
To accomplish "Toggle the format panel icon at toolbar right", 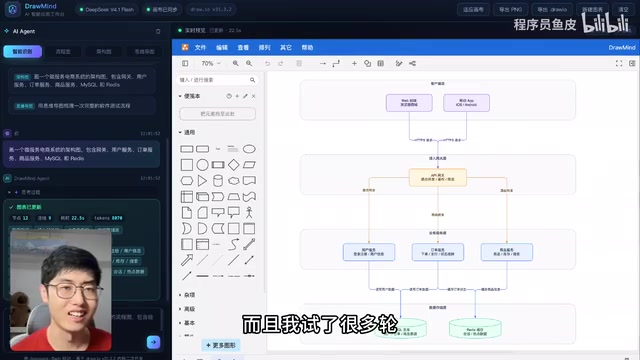I will pyautogui.click(x=632, y=63).
